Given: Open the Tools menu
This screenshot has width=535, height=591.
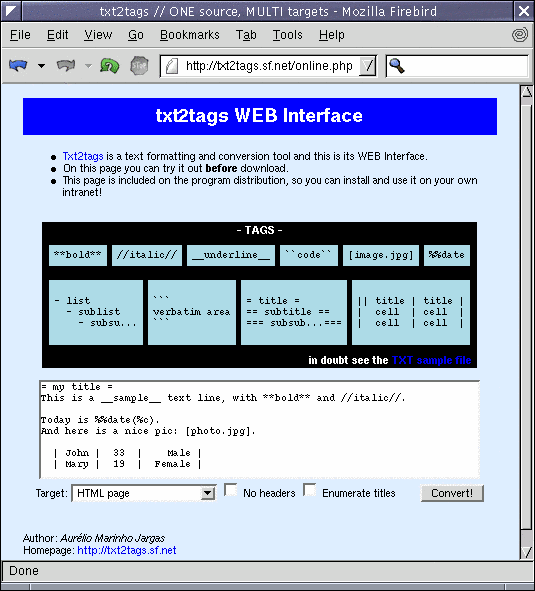Looking at the screenshot, I should pyautogui.click(x=287, y=35).
